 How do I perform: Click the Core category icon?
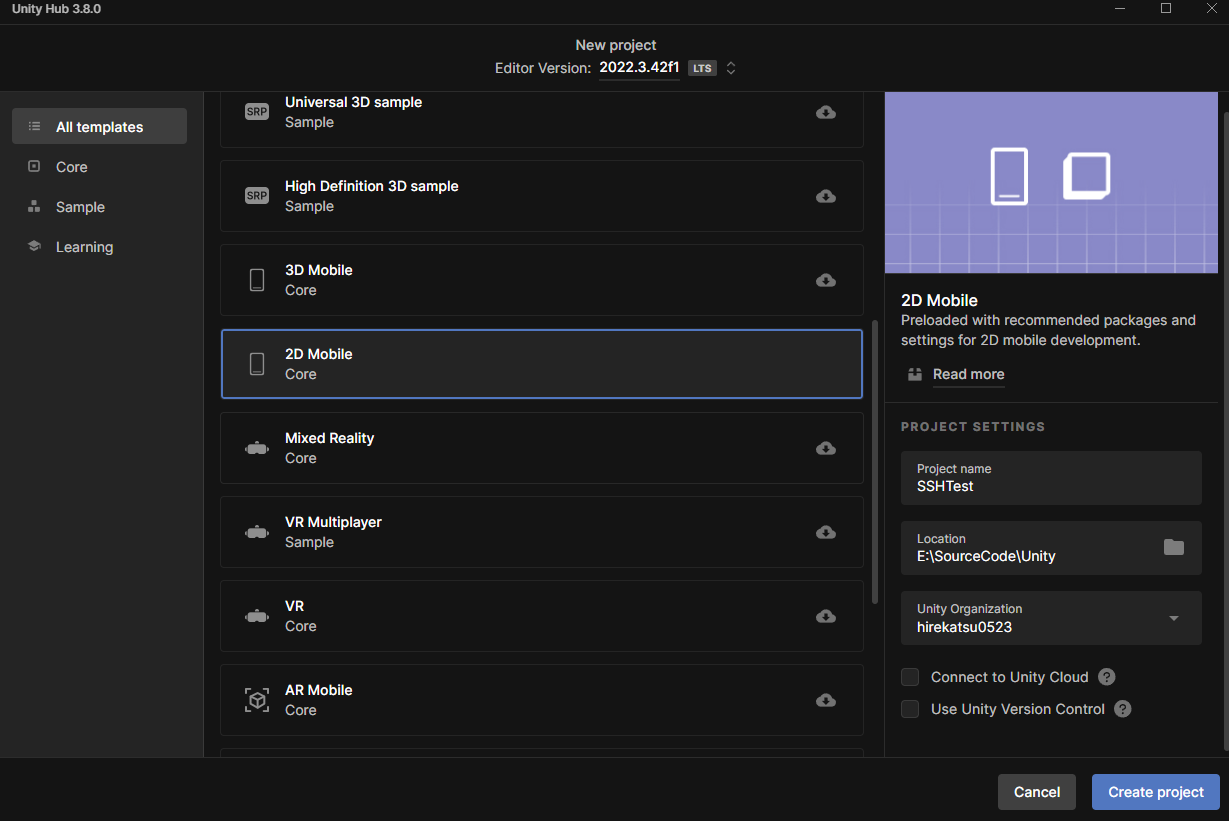click(x=35, y=167)
